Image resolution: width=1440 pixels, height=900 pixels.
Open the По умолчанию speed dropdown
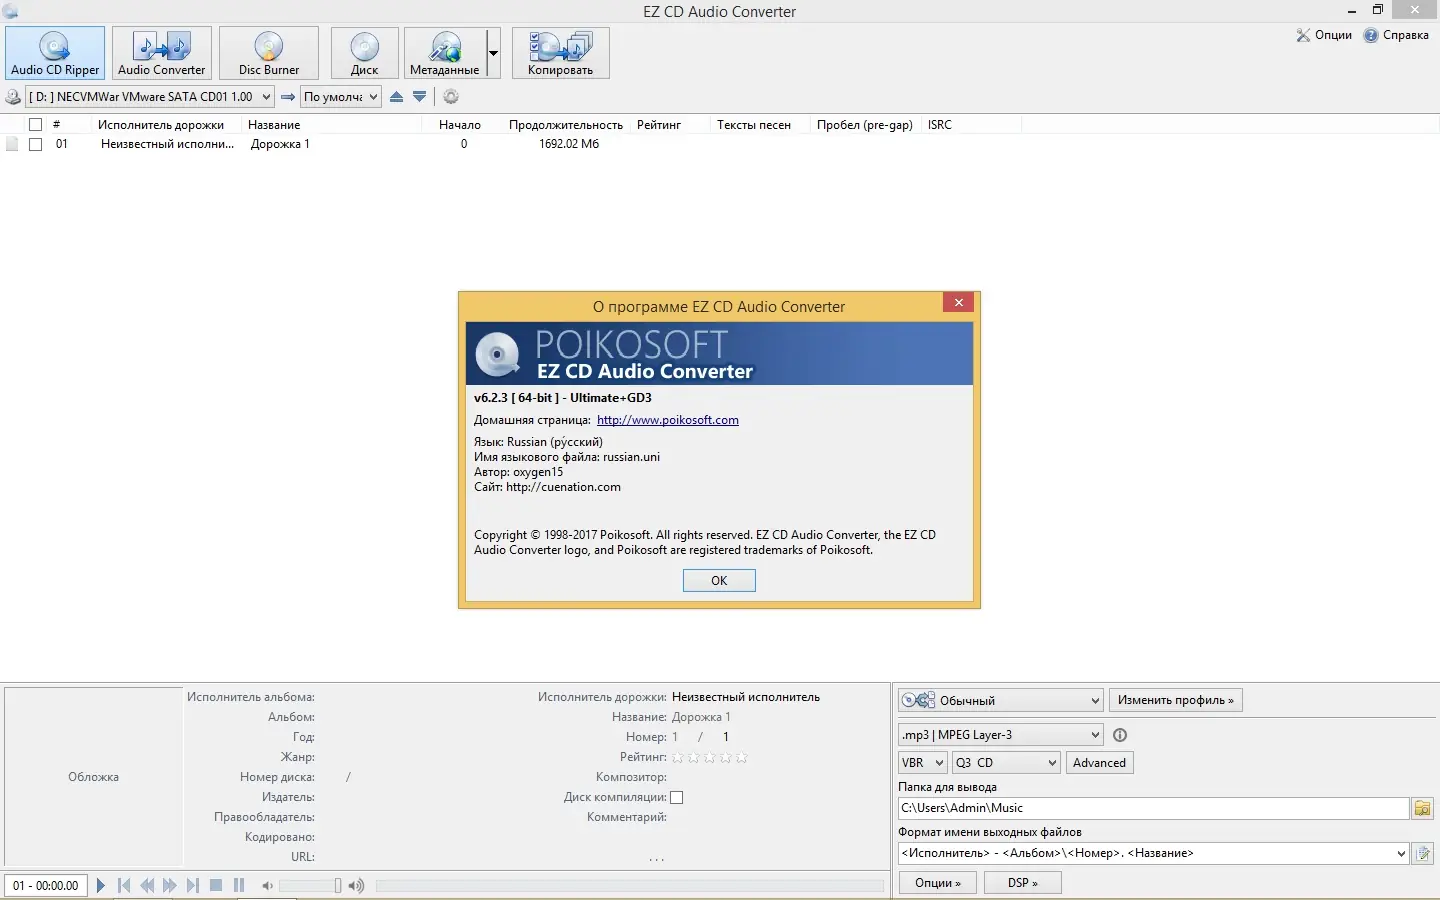[x=341, y=97]
